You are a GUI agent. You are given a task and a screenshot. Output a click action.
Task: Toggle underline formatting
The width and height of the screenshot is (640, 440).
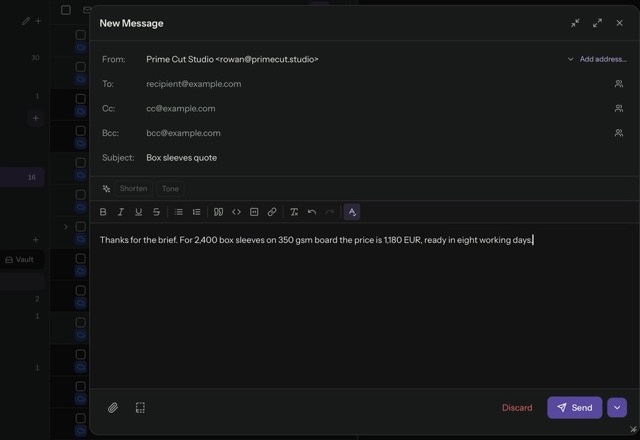point(138,212)
